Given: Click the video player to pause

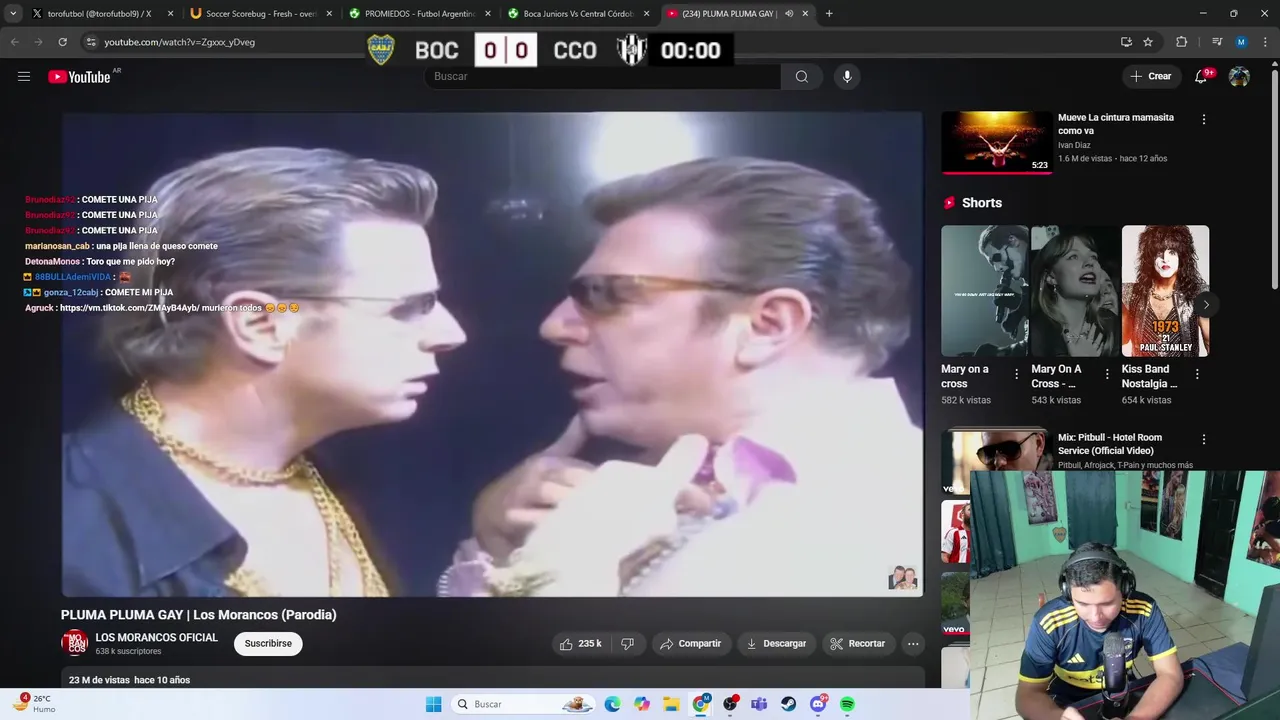Looking at the screenshot, I should [492, 354].
